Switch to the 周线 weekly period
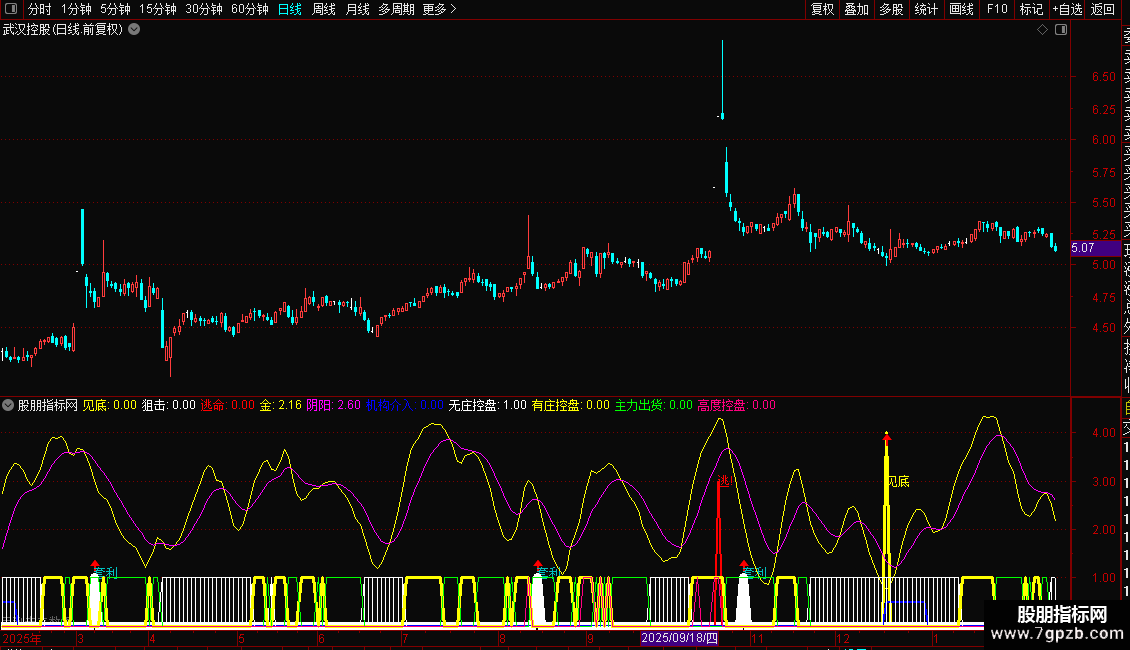The height and width of the screenshot is (650, 1130). pyautogui.click(x=324, y=10)
